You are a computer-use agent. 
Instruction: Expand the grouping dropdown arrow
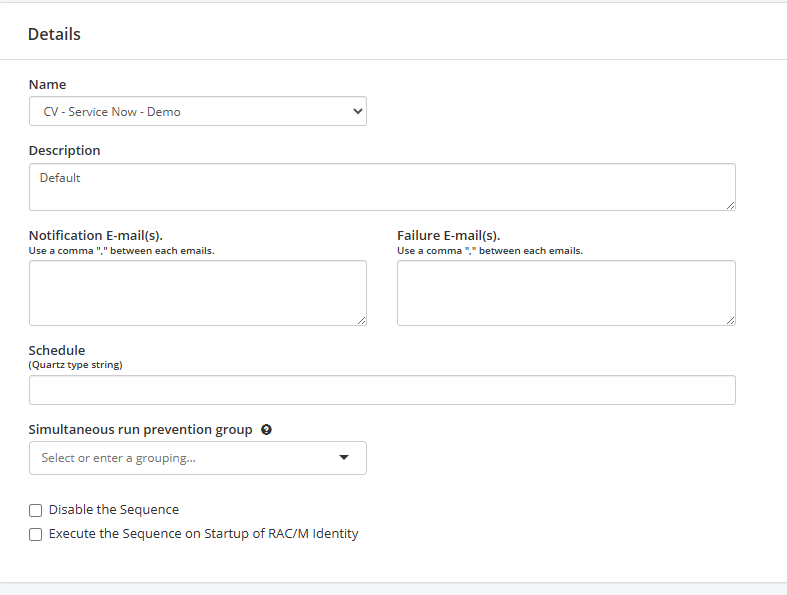point(344,458)
